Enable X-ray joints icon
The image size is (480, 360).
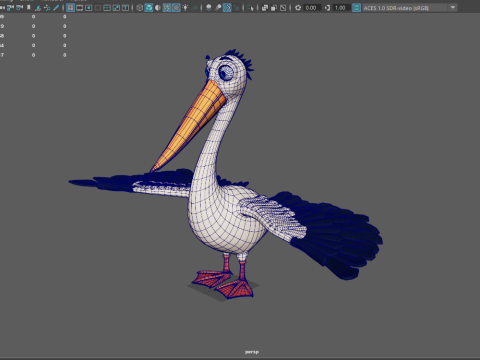point(283,8)
